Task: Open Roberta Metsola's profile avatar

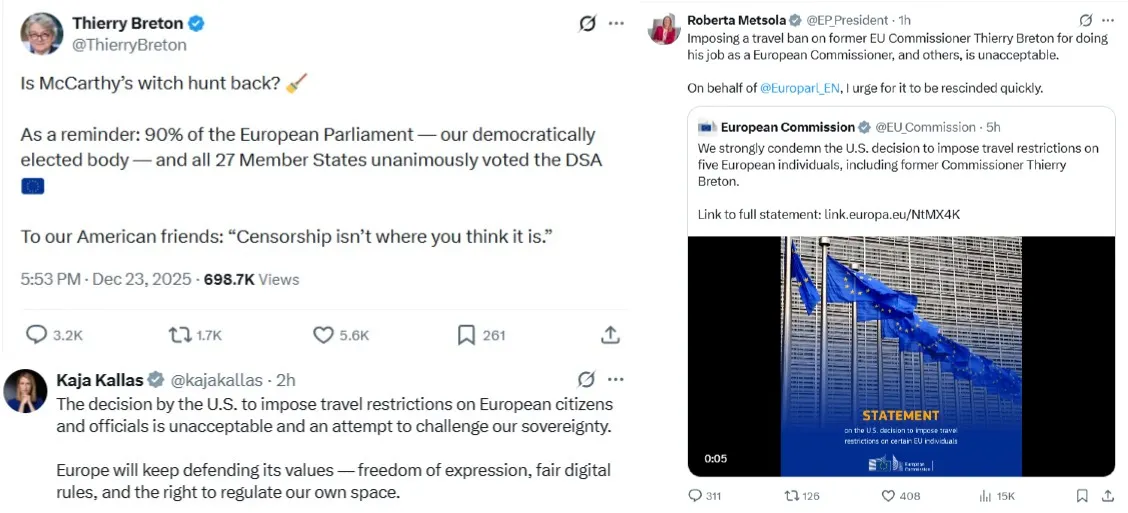Action: pyautogui.click(x=665, y=29)
